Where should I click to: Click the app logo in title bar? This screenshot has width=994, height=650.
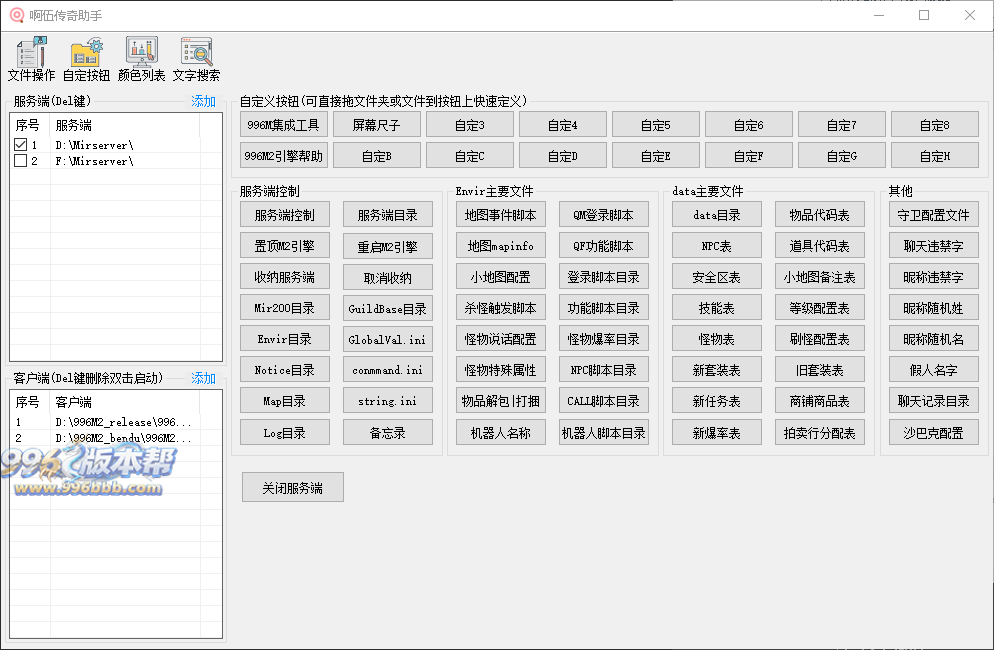(15, 15)
